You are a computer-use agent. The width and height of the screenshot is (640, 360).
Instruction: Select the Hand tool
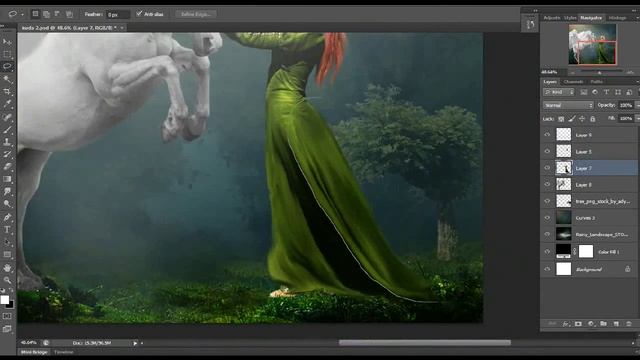coord(7,268)
